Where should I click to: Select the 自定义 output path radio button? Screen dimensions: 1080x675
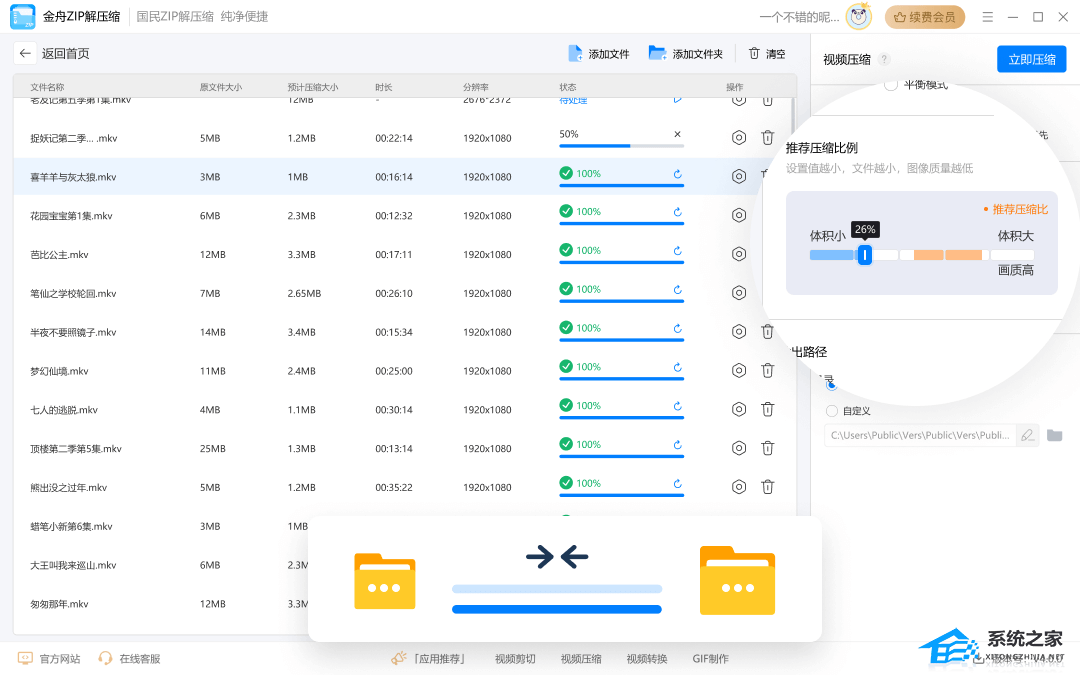point(832,411)
